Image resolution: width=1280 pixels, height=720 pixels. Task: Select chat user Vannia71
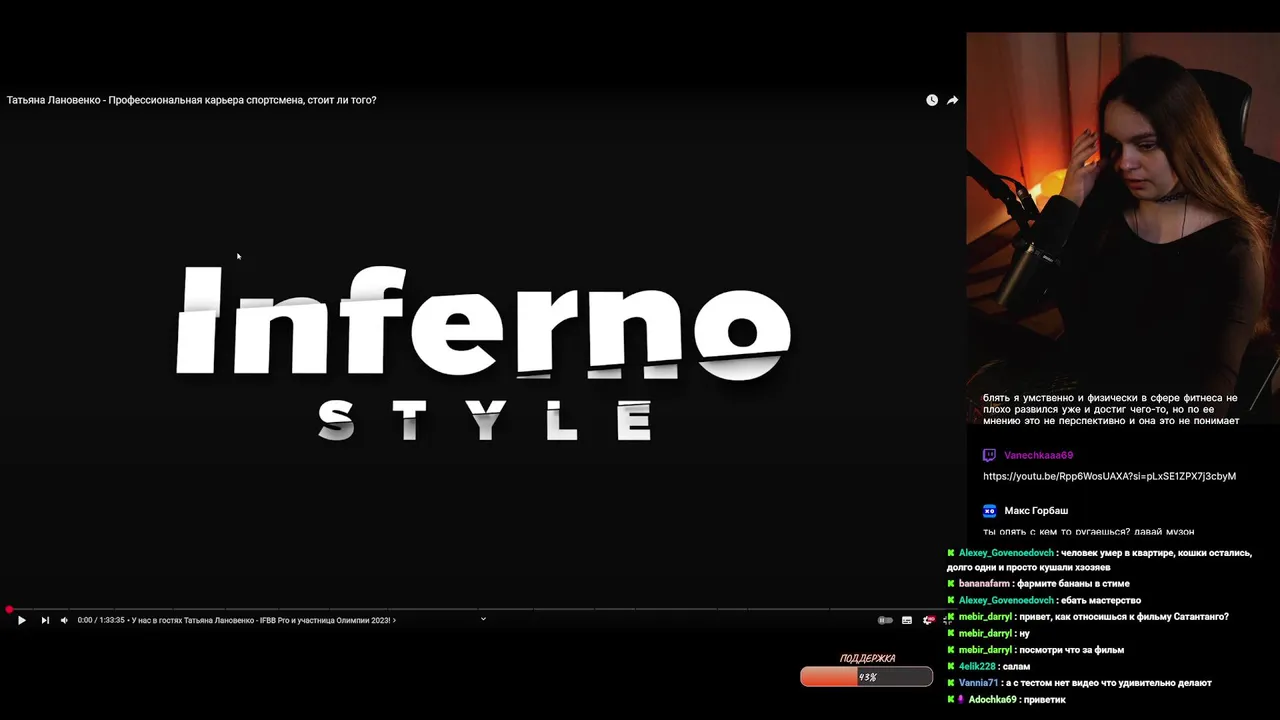(x=978, y=683)
